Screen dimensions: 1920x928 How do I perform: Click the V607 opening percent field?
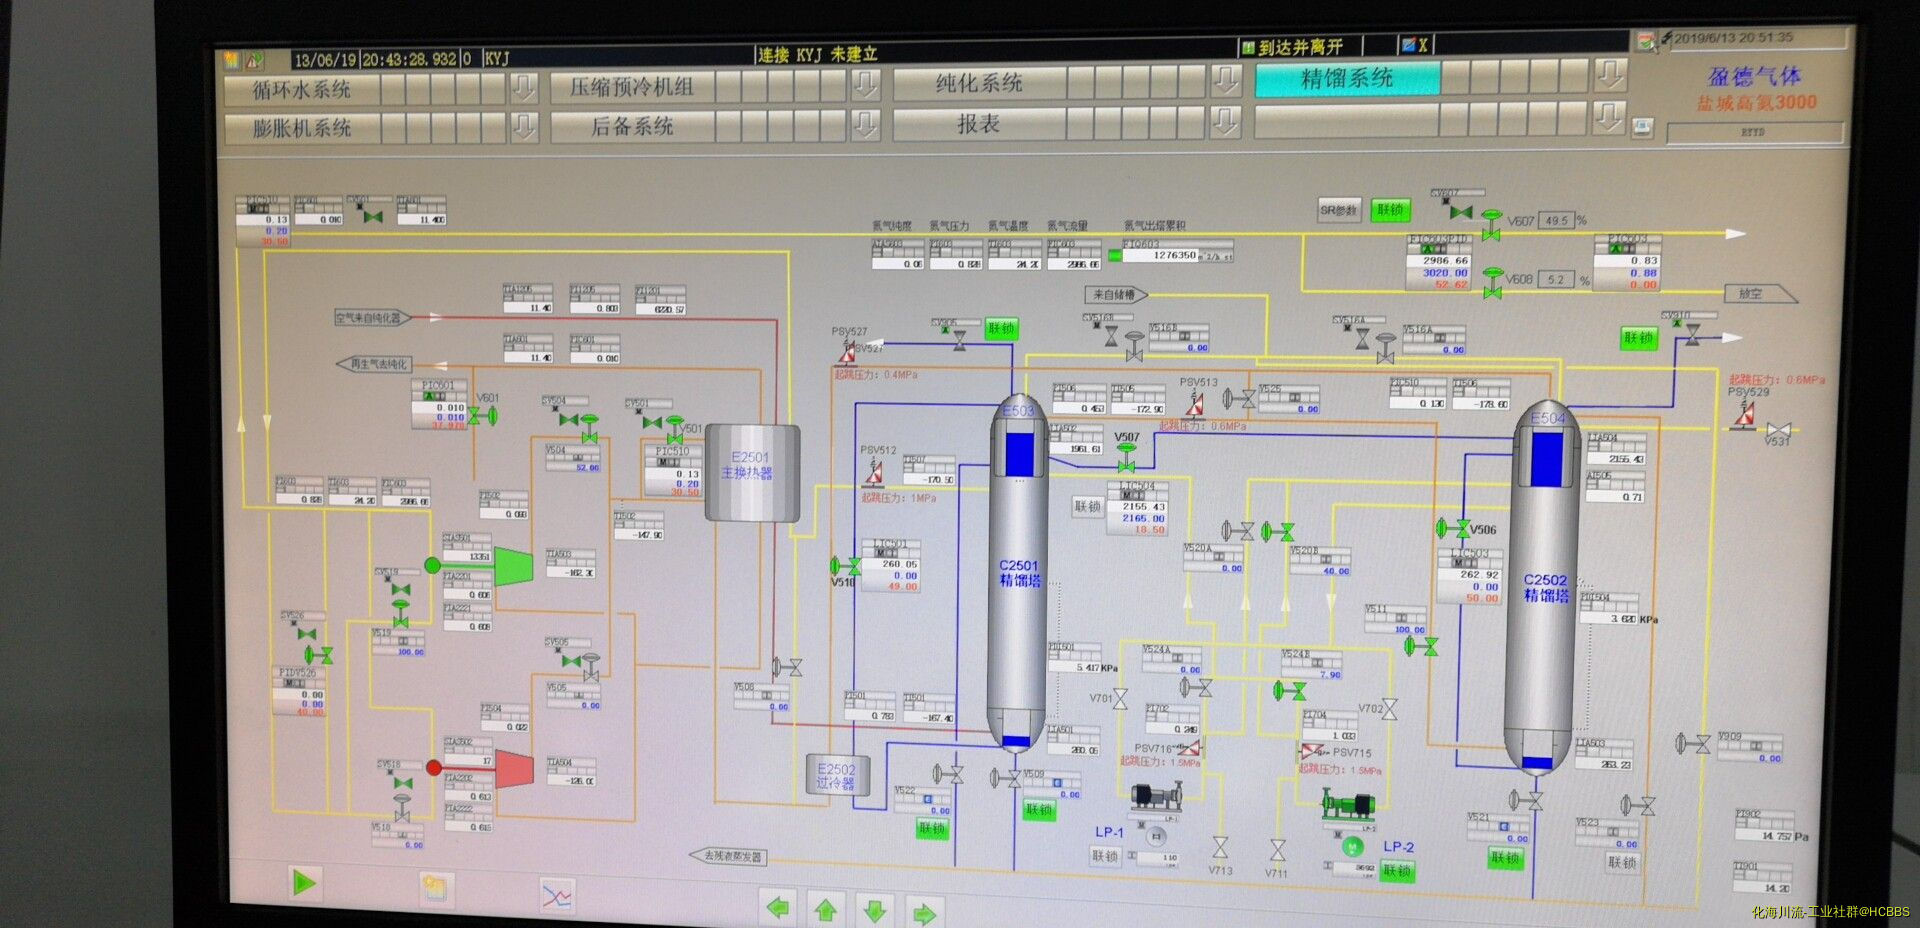pyautogui.click(x=1558, y=221)
